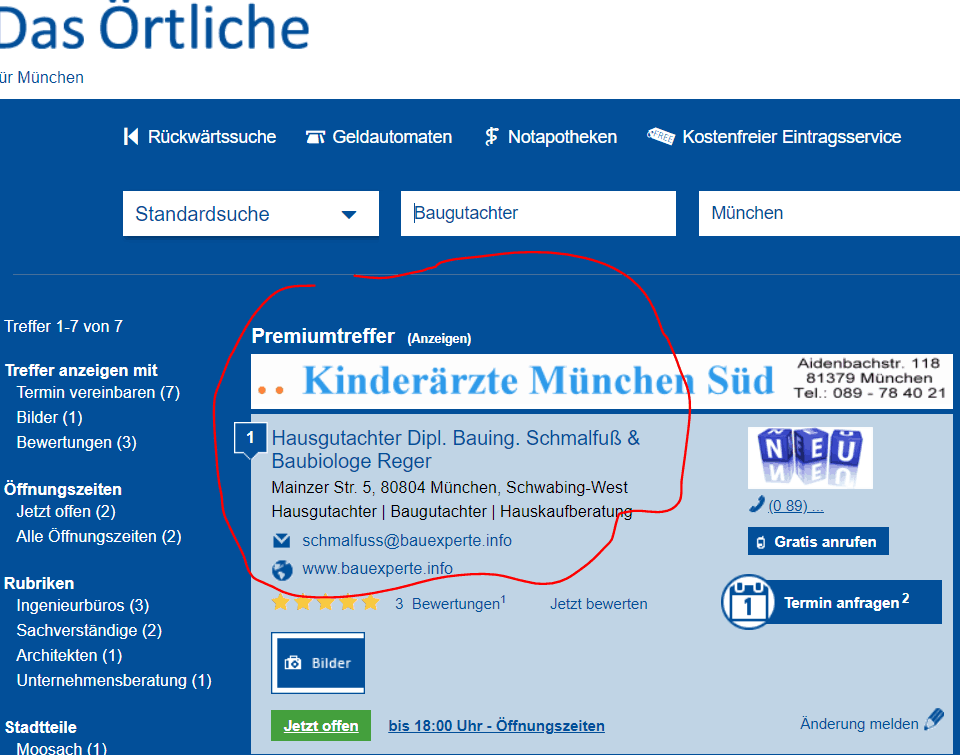Click the phone handset icon

tap(757, 505)
